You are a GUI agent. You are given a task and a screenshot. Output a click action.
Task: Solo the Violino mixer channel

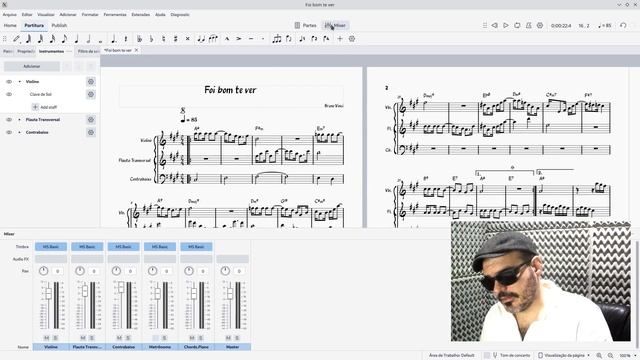coord(55,338)
